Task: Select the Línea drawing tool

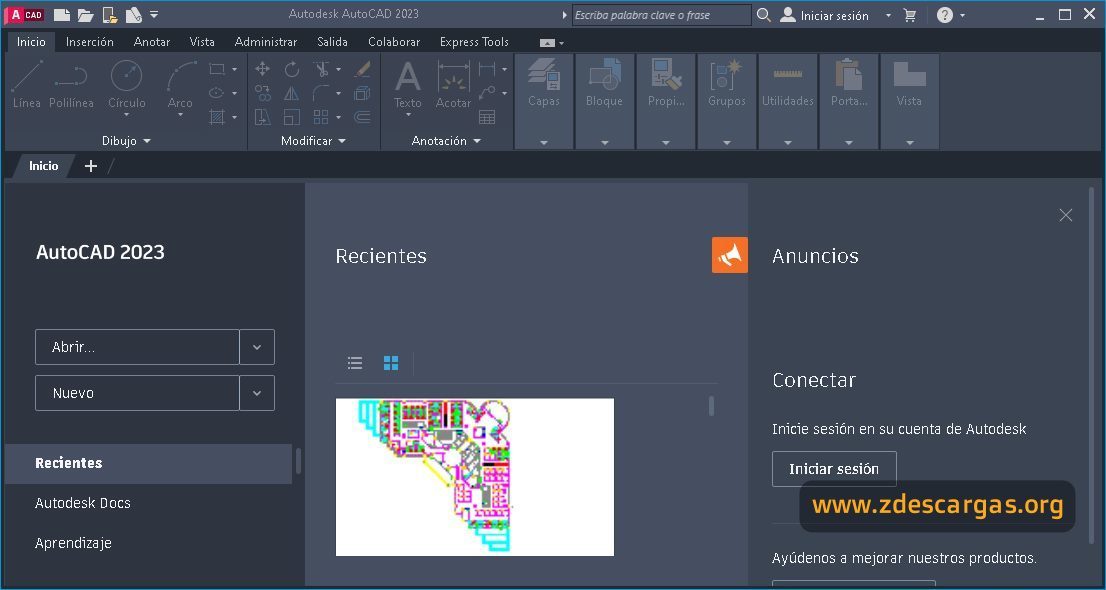Action: click(27, 85)
